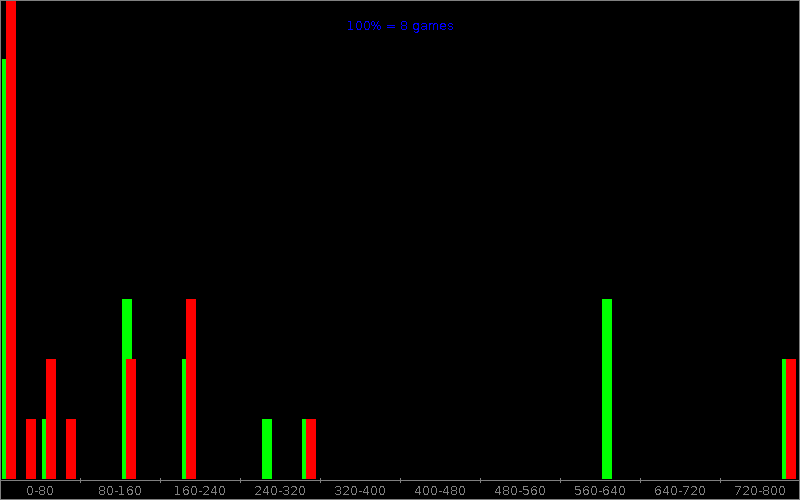Screen dimensions: 800x500
Task: Select the 640-720 axis label
Action: point(680,491)
